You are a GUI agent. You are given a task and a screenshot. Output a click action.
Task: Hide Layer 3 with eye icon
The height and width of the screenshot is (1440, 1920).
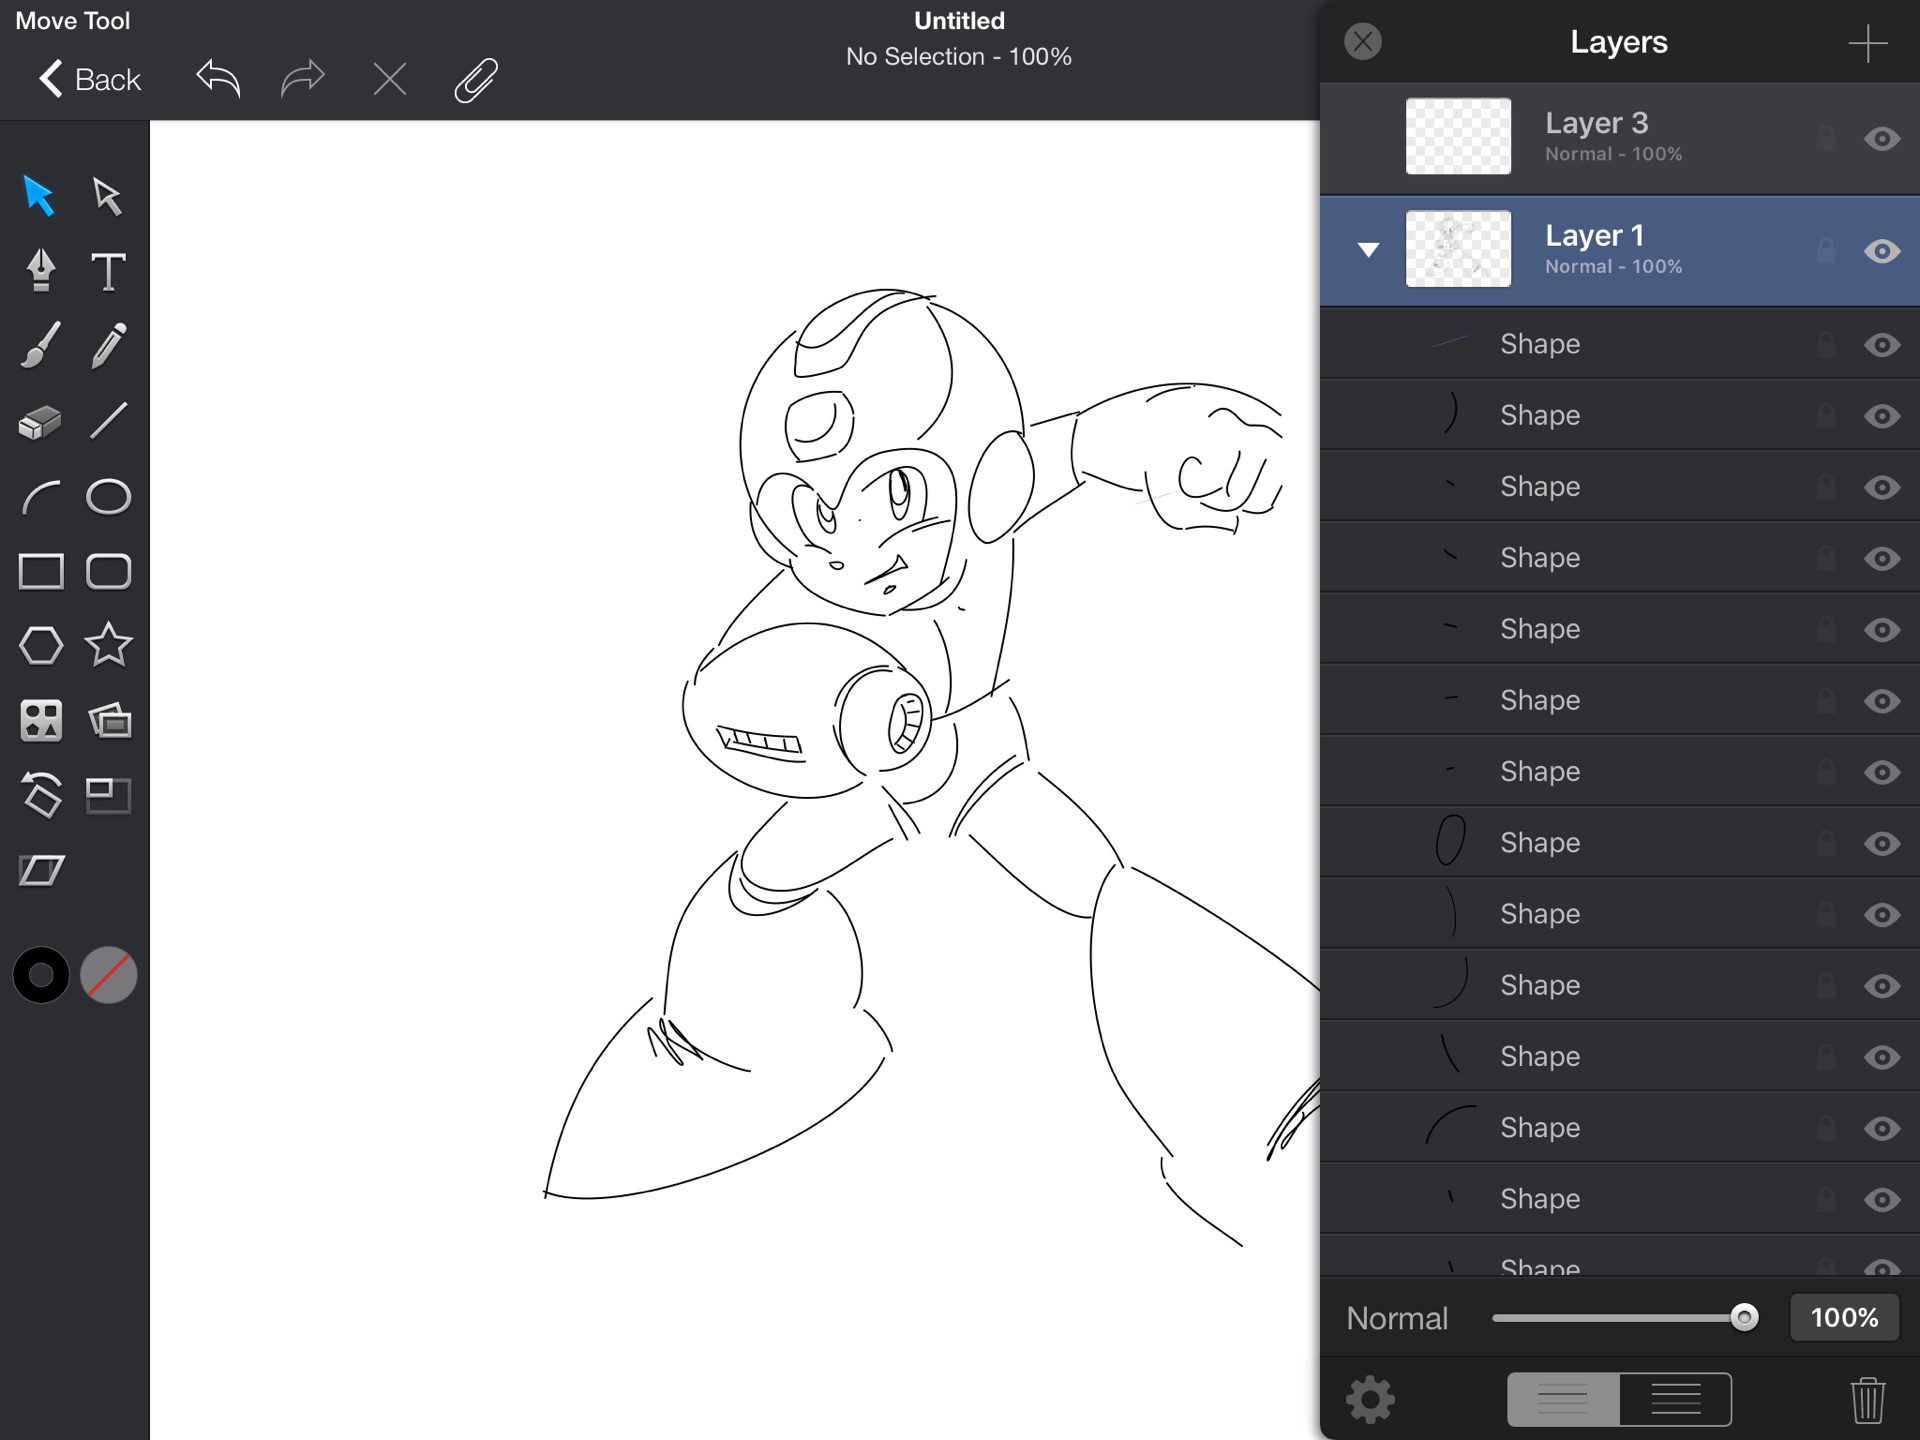[x=1881, y=139]
